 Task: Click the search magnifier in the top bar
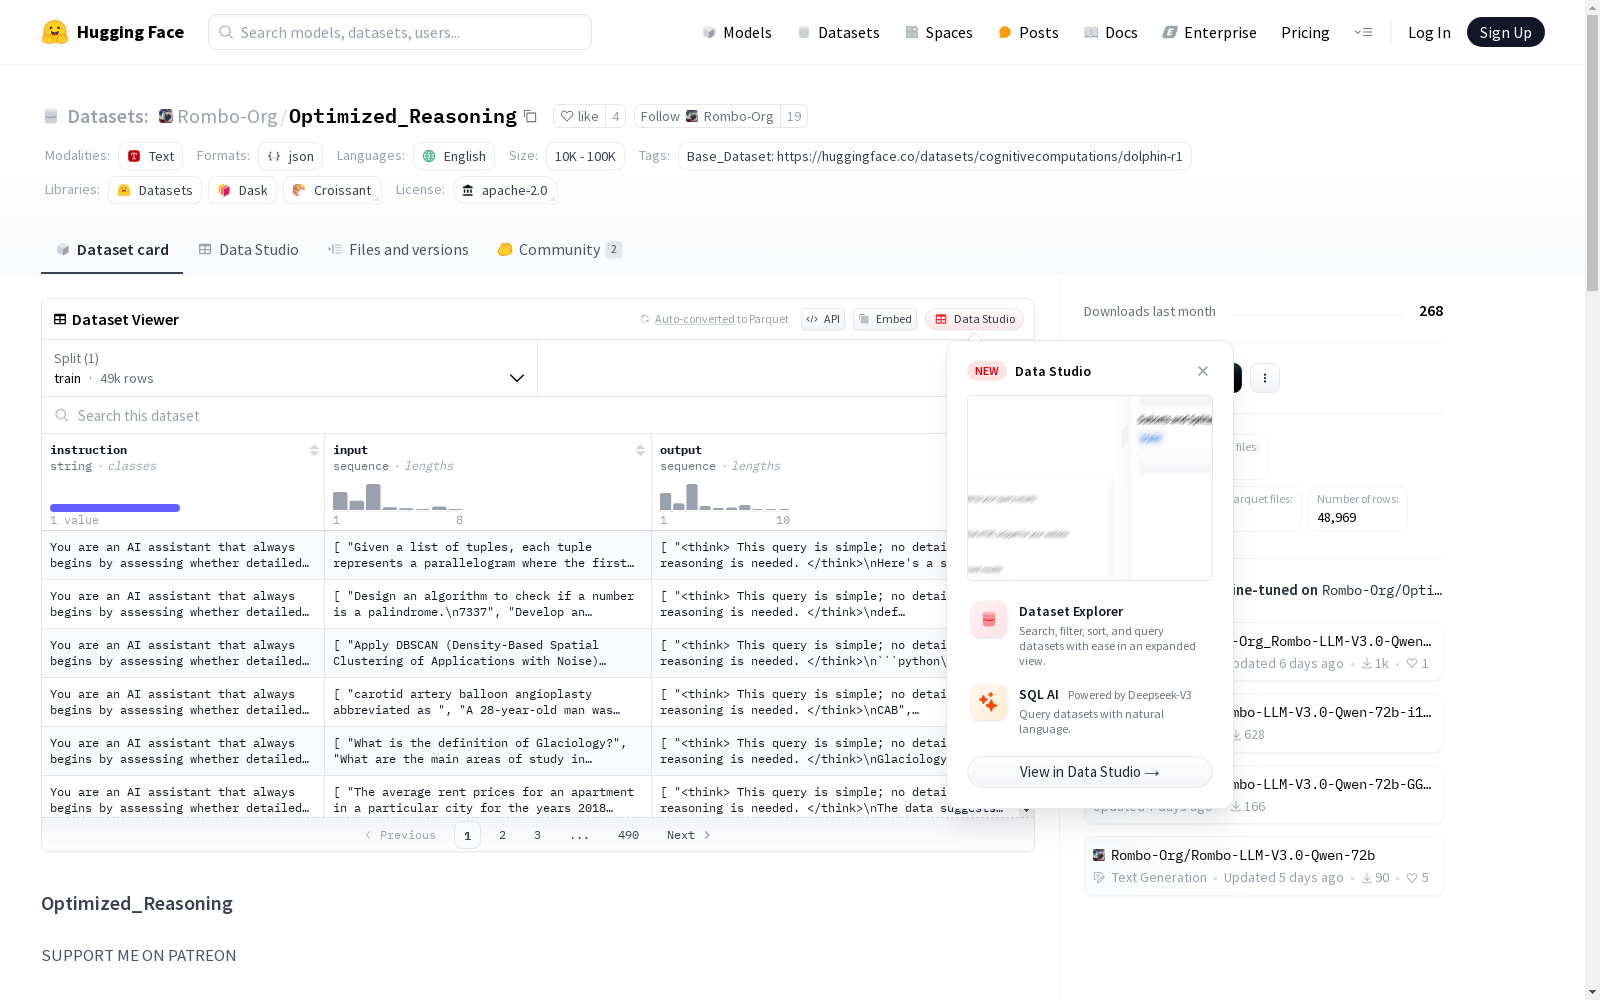tap(226, 32)
